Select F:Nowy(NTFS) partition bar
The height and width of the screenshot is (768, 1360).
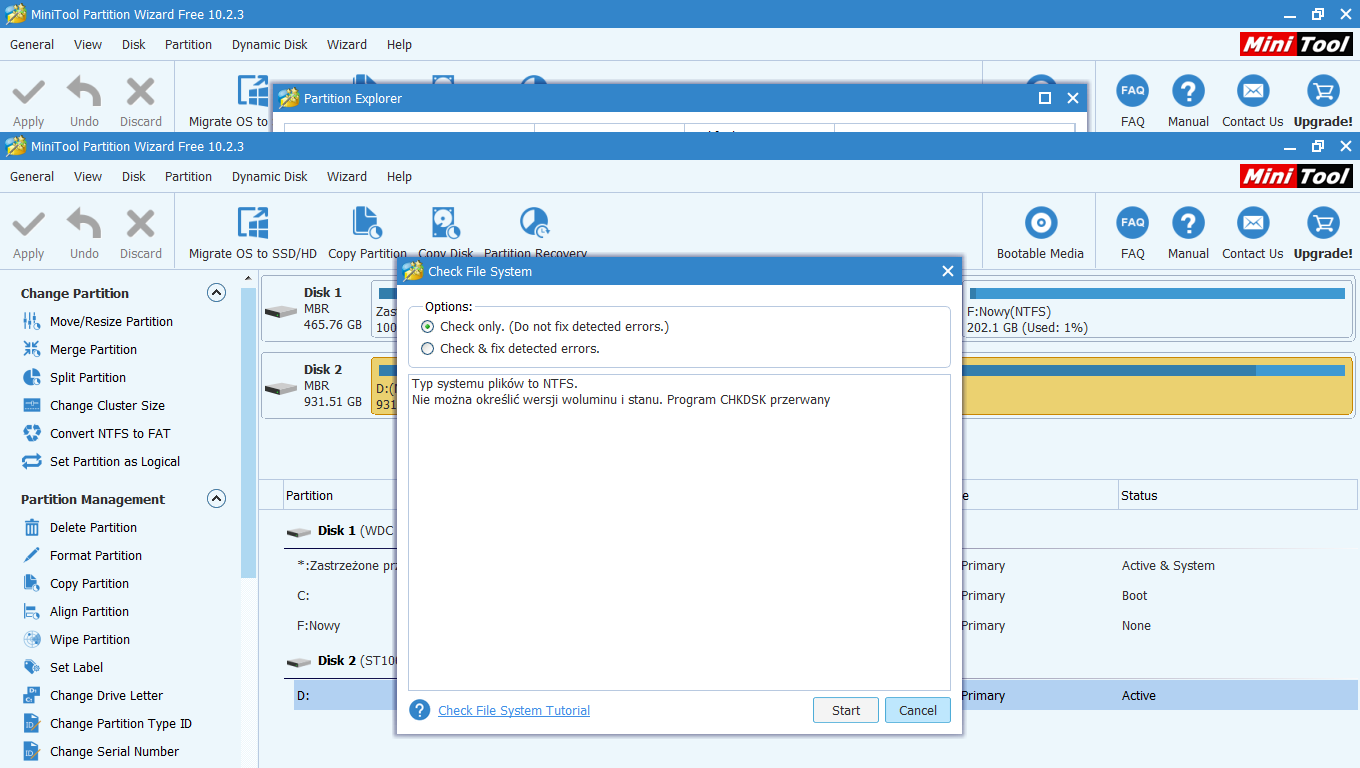click(x=1157, y=310)
